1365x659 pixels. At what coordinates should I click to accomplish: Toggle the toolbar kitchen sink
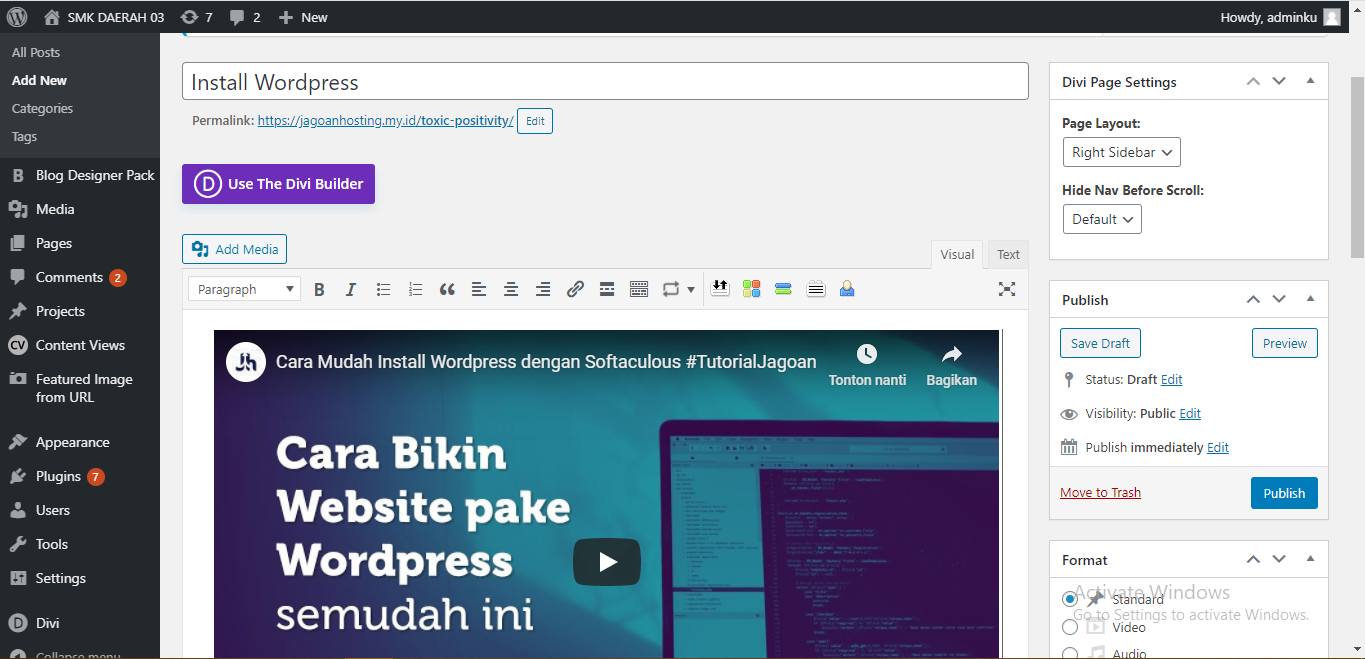[x=639, y=289]
